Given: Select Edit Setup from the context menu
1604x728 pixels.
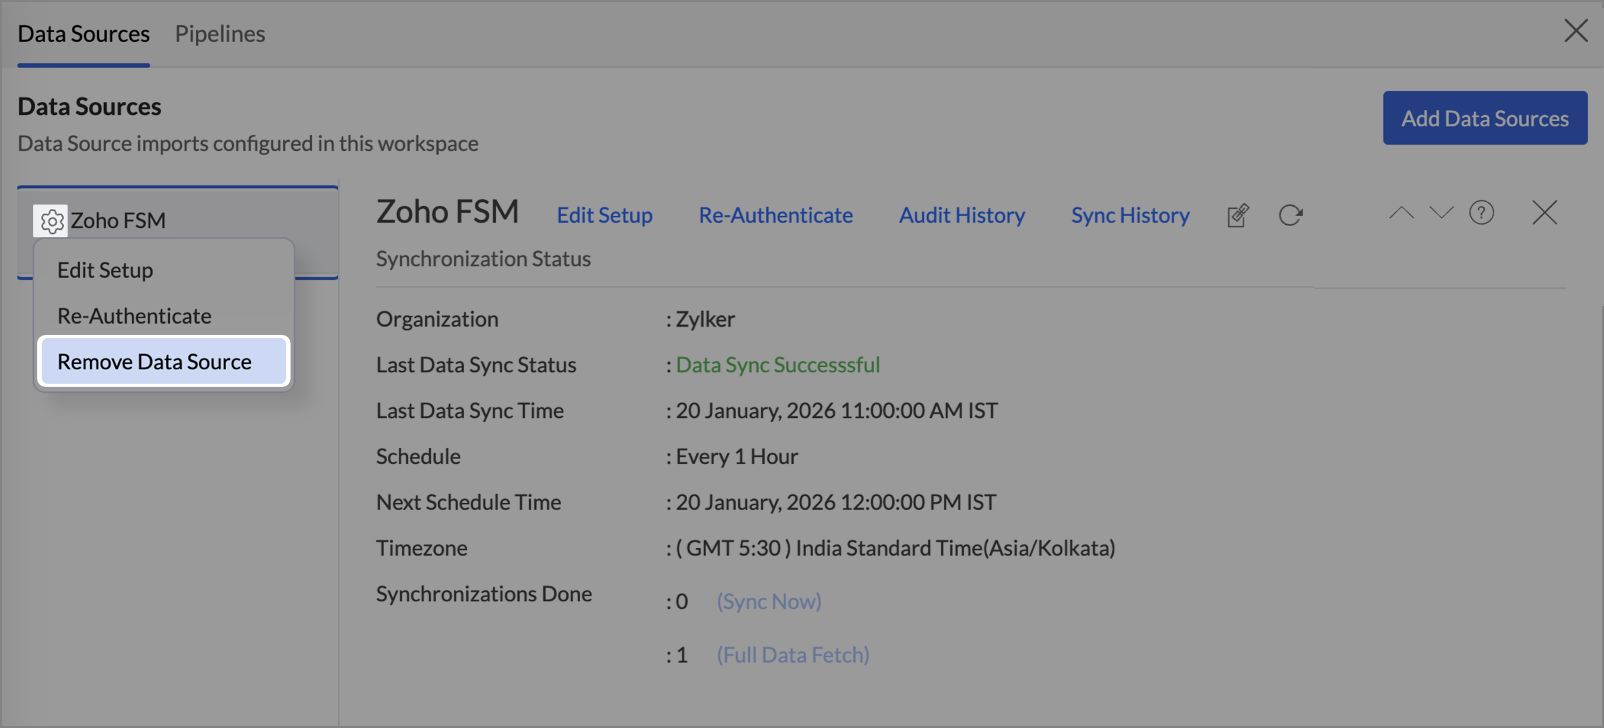Looking at the screenshot, I should tap(105, 270).
